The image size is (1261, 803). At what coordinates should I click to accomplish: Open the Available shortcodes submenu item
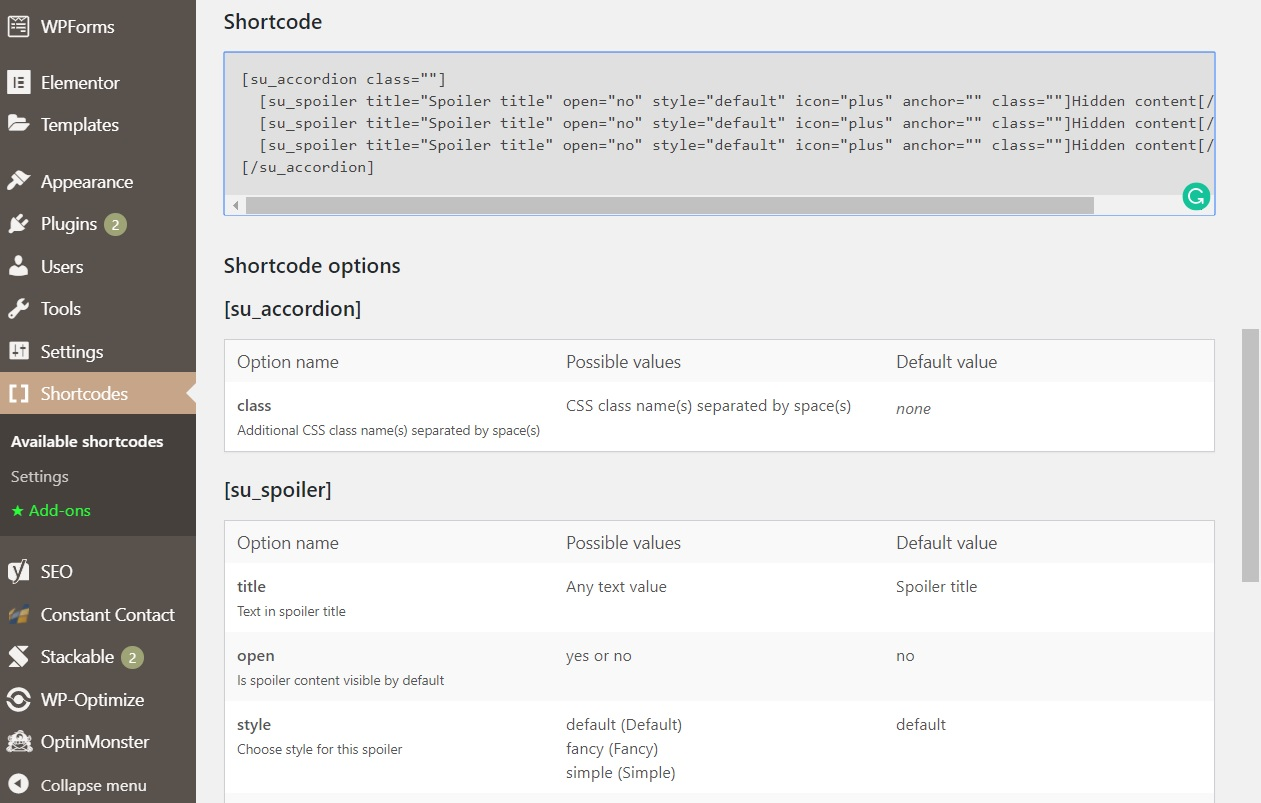coord(87,441)
